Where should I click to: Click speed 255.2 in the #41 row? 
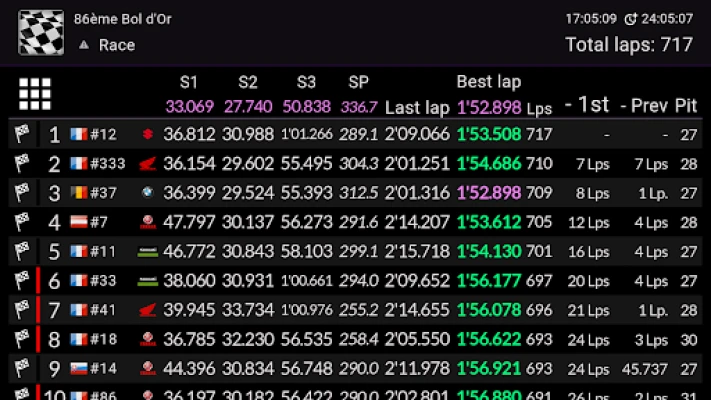point(358,310)
